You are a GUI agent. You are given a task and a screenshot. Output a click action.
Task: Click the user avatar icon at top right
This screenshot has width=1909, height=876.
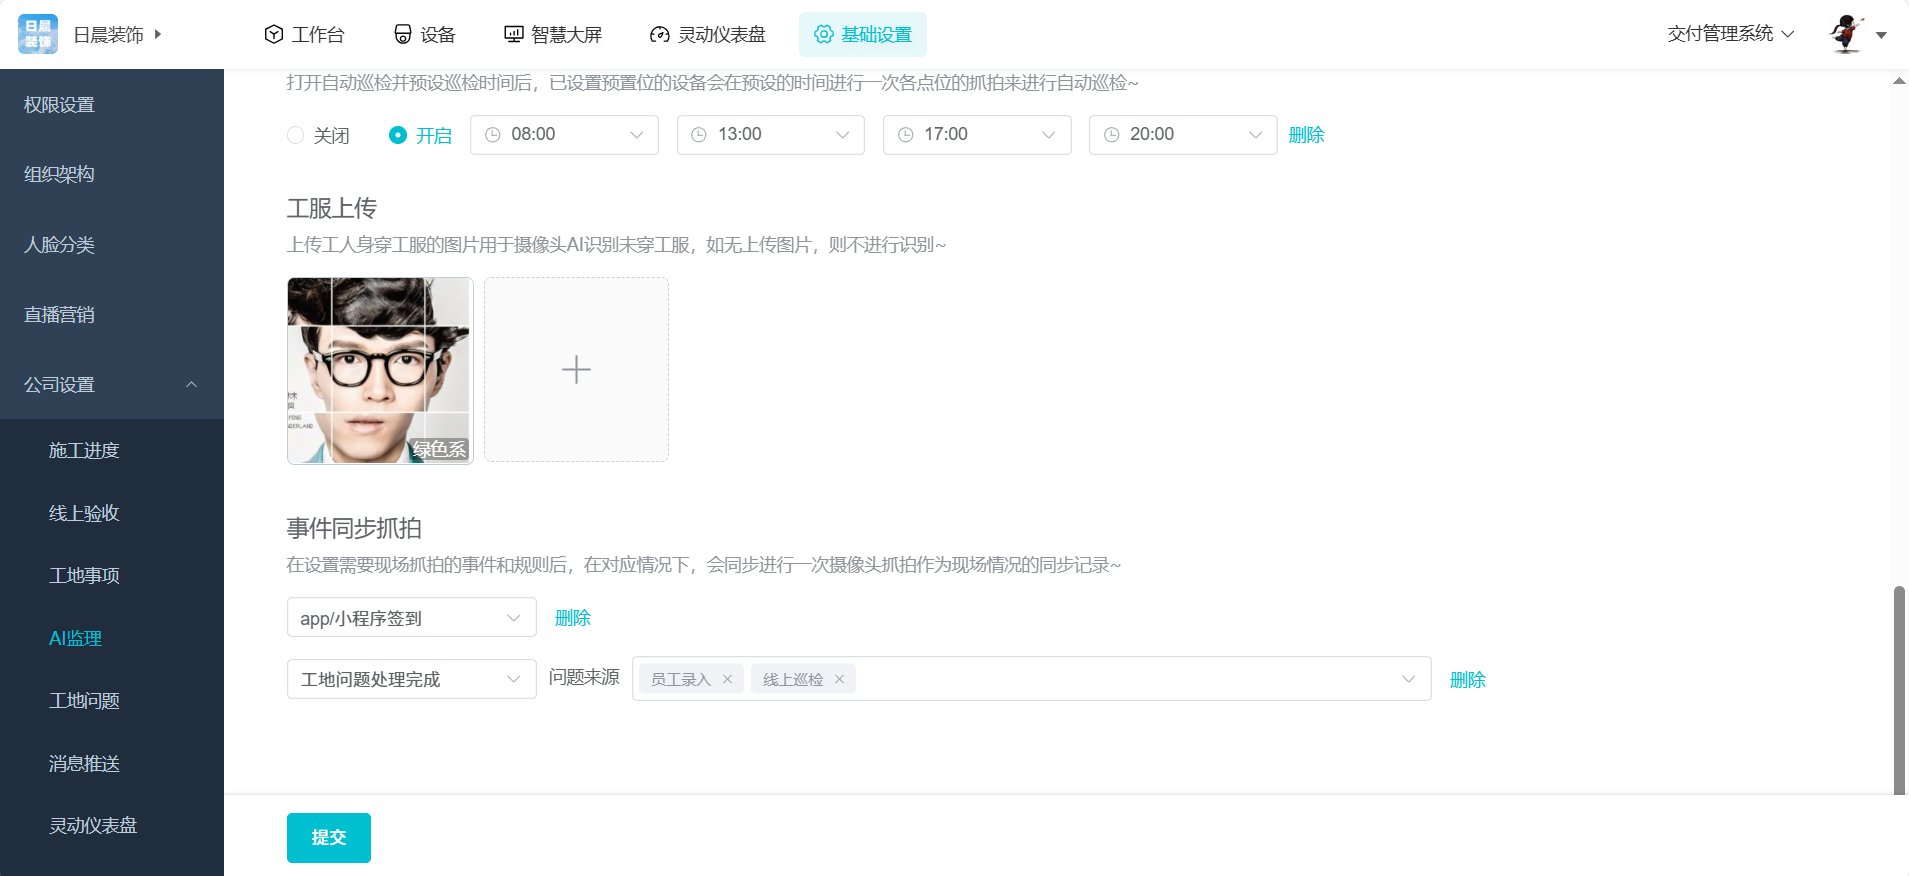pyautogui.click(x=1846, y=34)
